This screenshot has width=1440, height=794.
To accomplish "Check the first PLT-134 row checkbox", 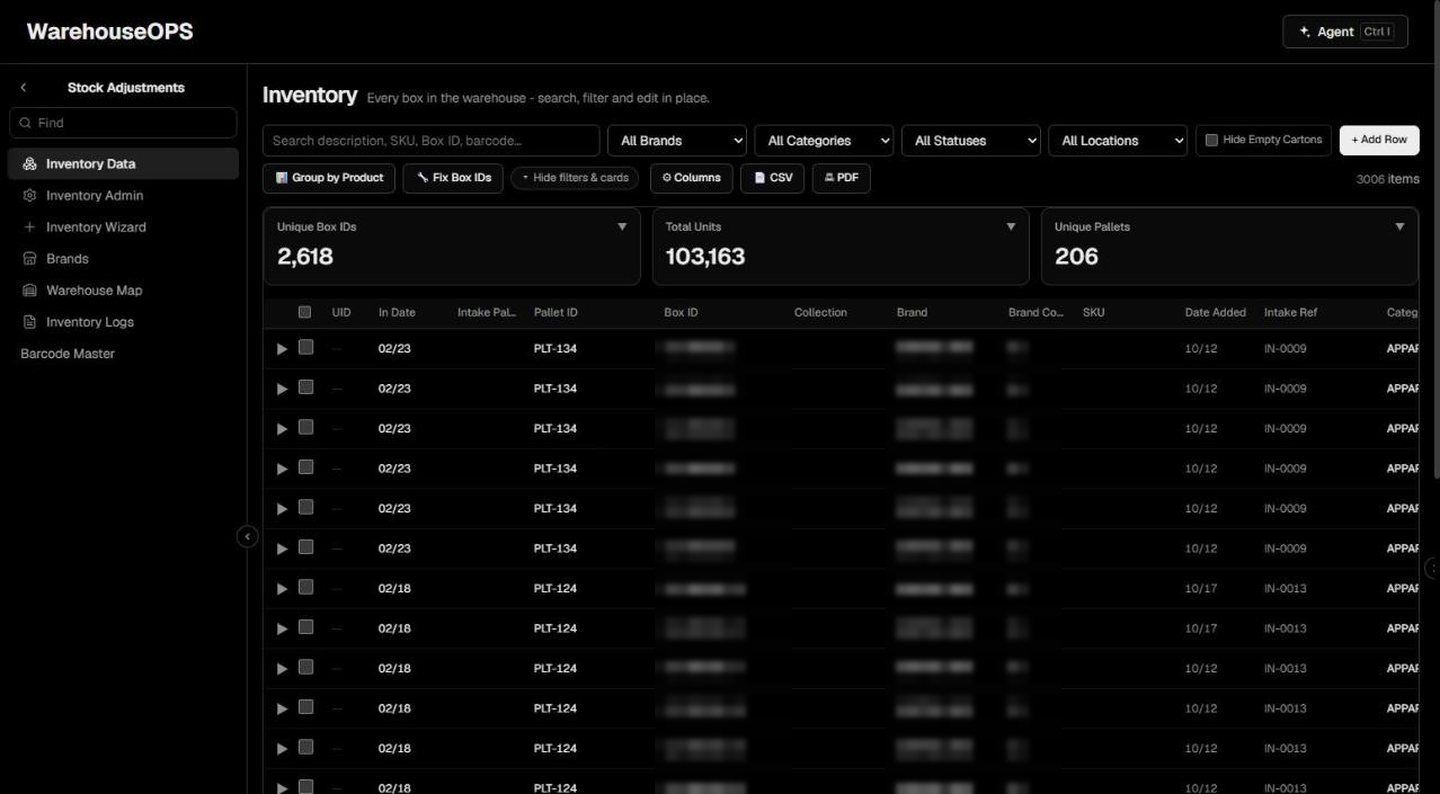I will click(x=306, y=347).
